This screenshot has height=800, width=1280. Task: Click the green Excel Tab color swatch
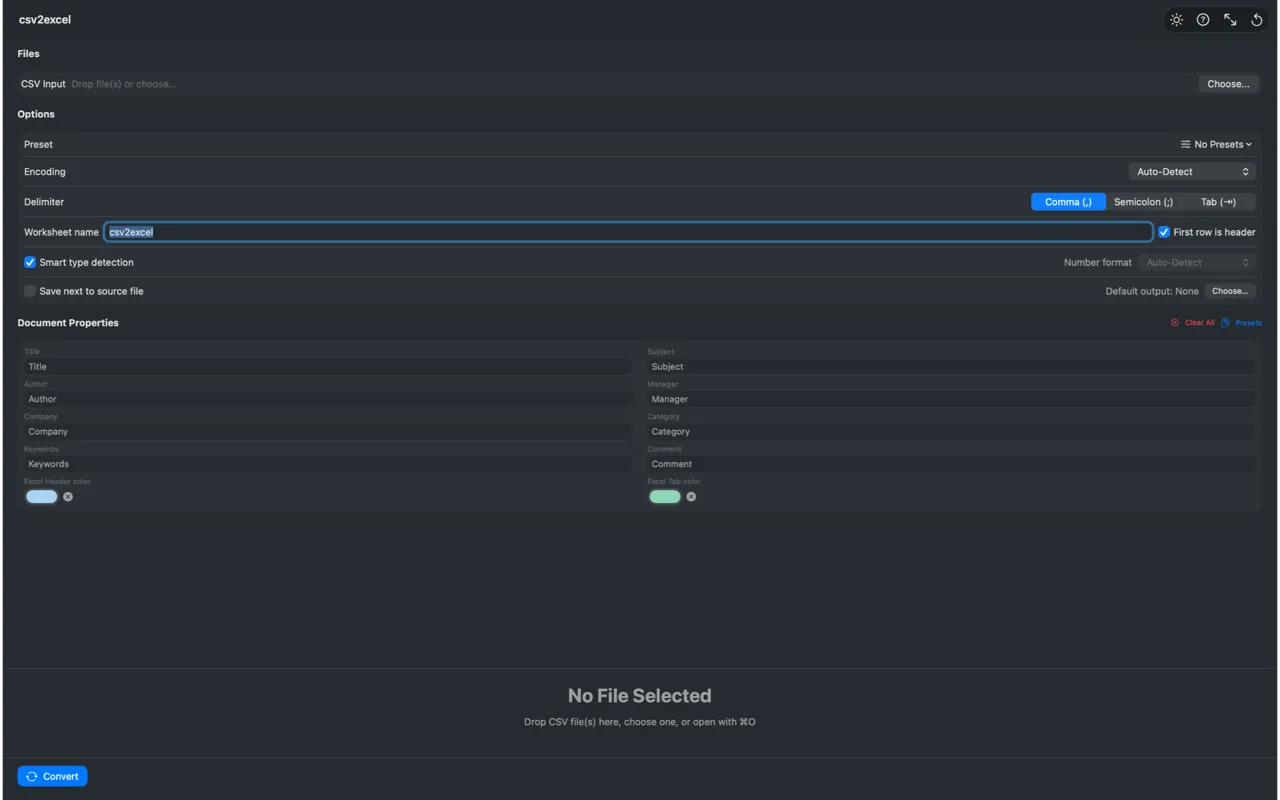[664, 496]
